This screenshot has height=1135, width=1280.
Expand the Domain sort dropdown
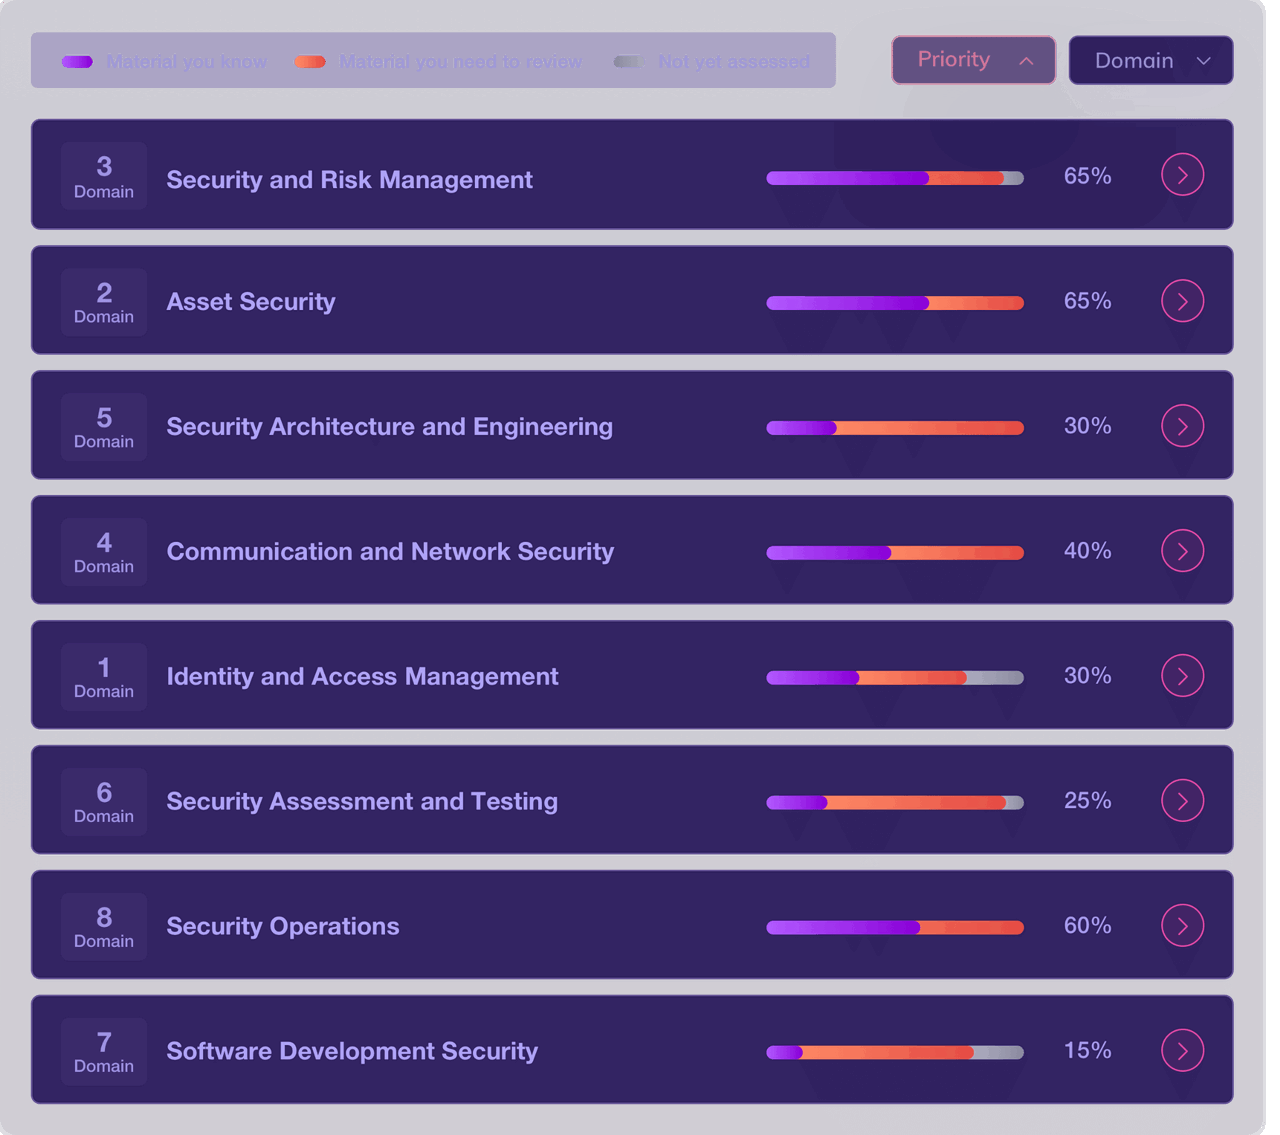pos(1151,60)
